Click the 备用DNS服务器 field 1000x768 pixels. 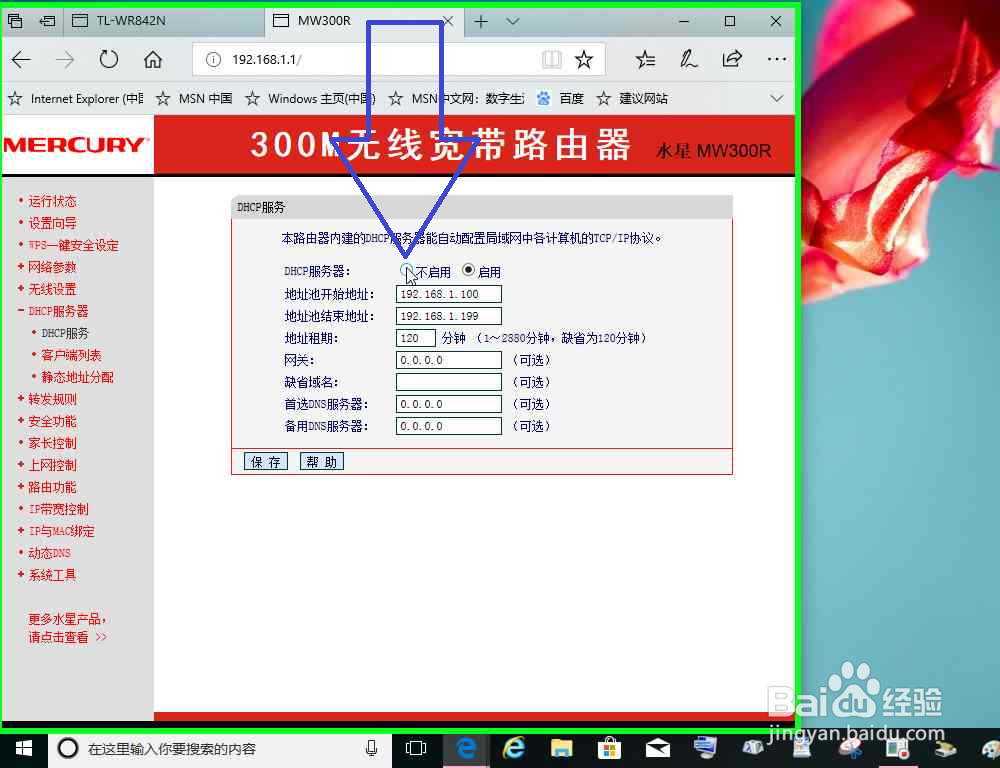coord(449,426)
